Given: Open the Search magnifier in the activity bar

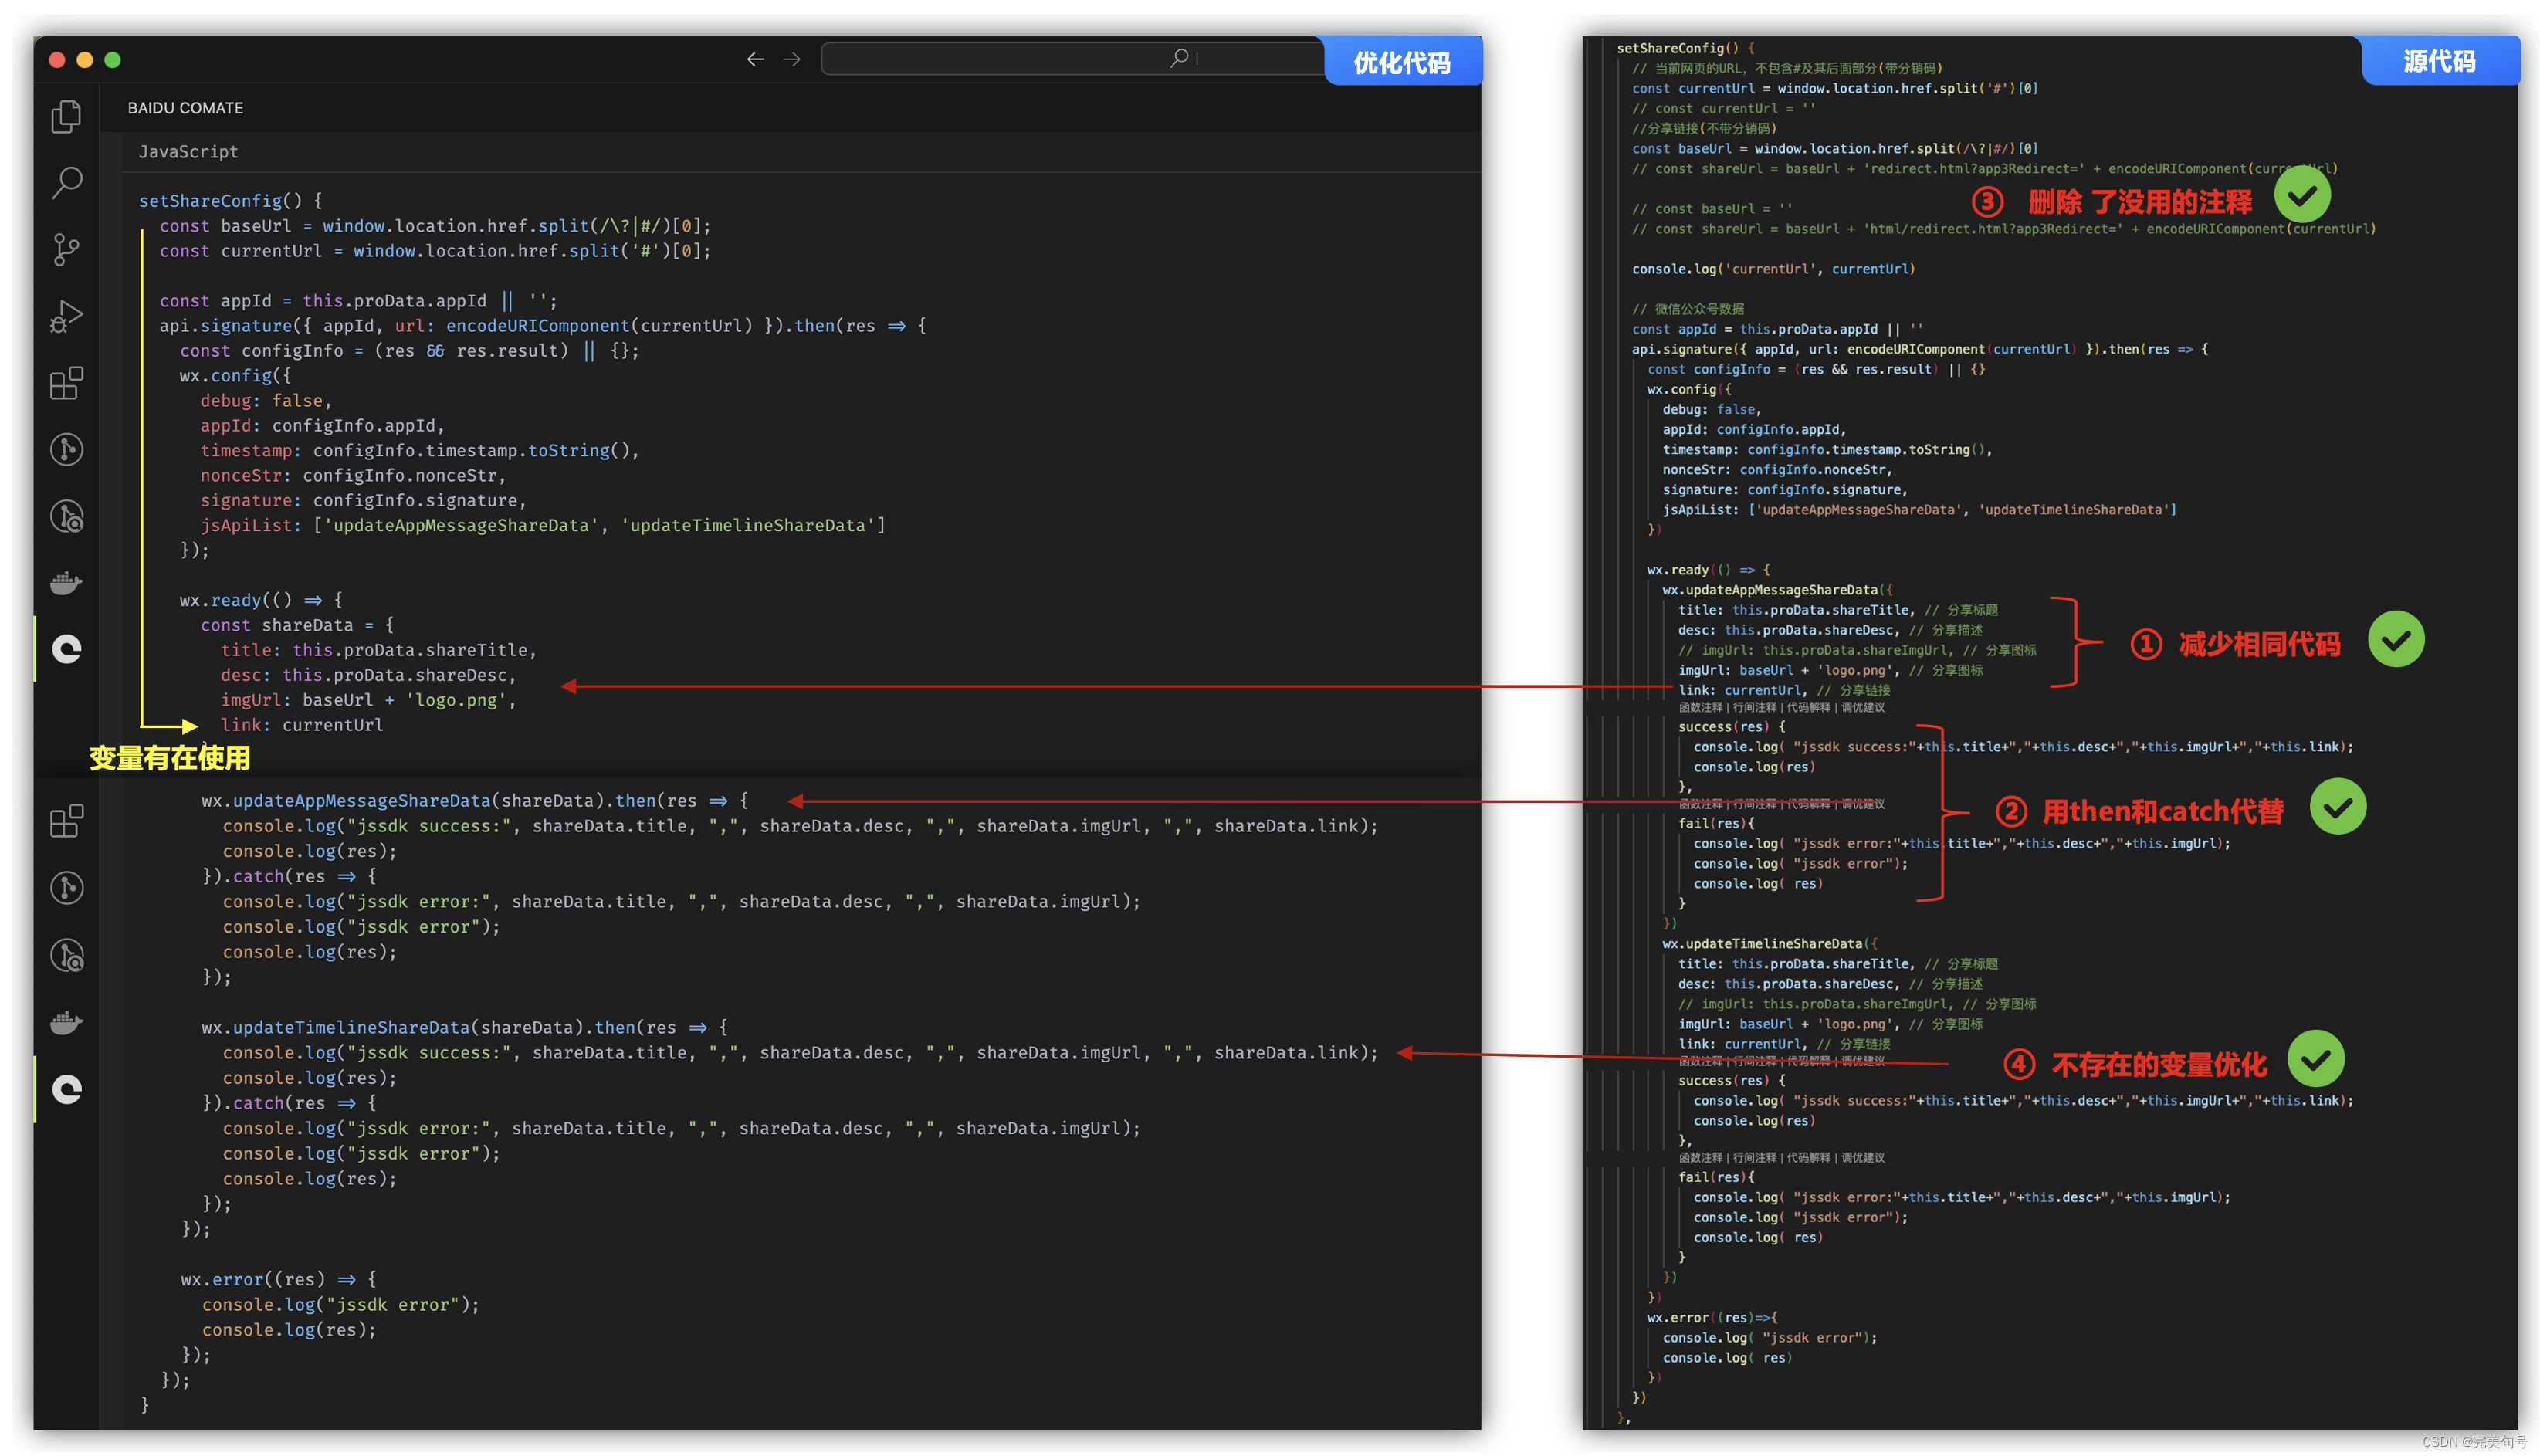Looking at the screenshot, I should 66,182.
